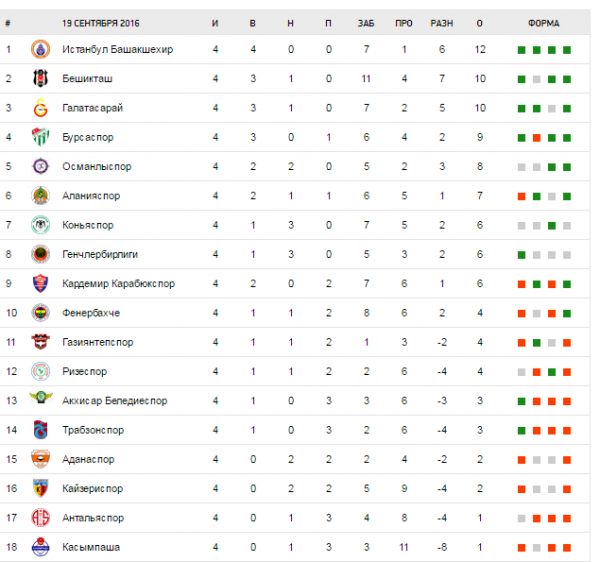Screen dimensions: 600x562
Task: Click the Antalyaspor red logo
Action: coord(41,518)
